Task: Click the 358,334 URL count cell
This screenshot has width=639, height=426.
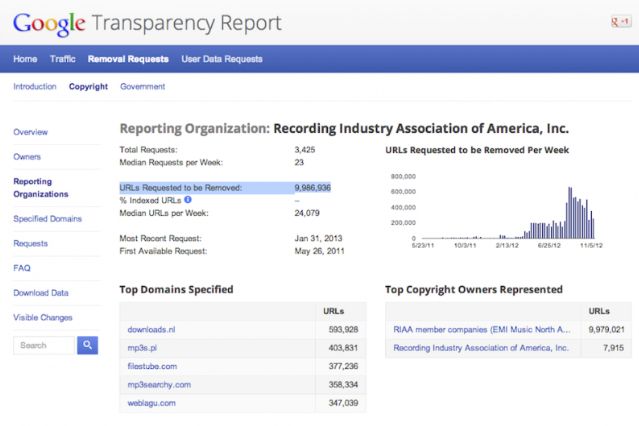Action: 343,384
